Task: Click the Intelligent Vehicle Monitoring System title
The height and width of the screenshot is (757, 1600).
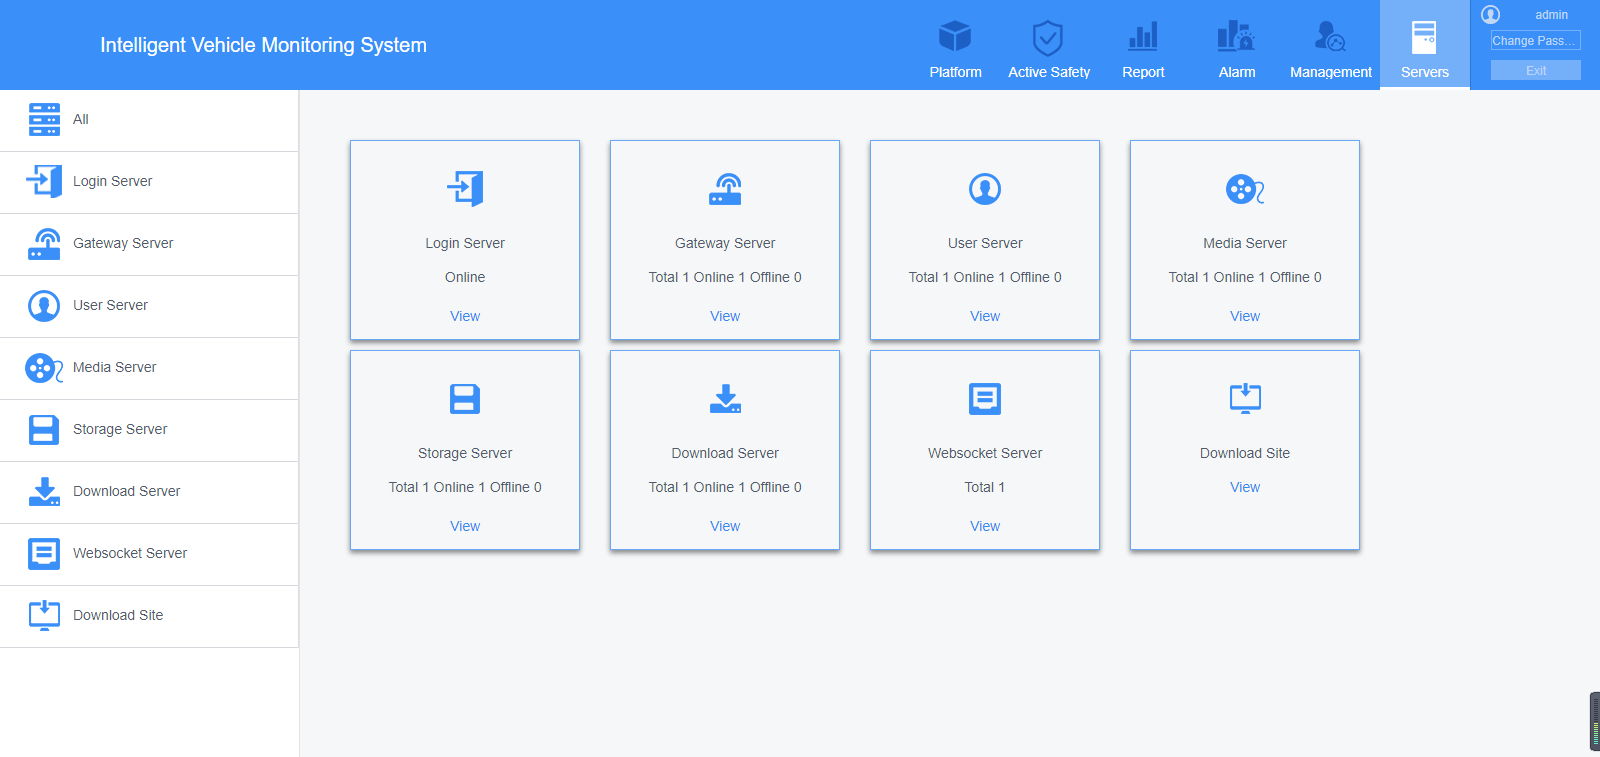Action: click(263, 45)
